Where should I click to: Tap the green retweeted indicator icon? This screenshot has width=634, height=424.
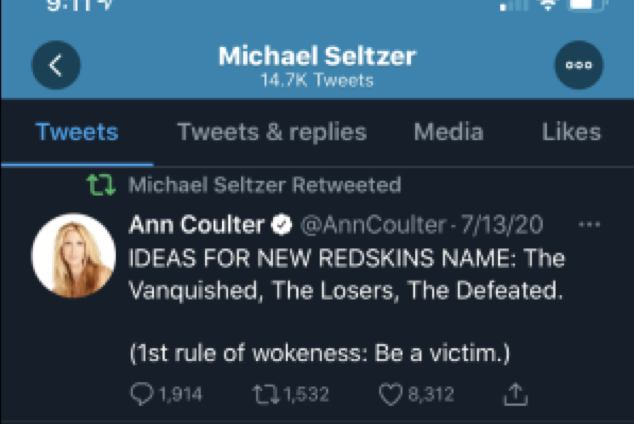[x=100, y=185]
